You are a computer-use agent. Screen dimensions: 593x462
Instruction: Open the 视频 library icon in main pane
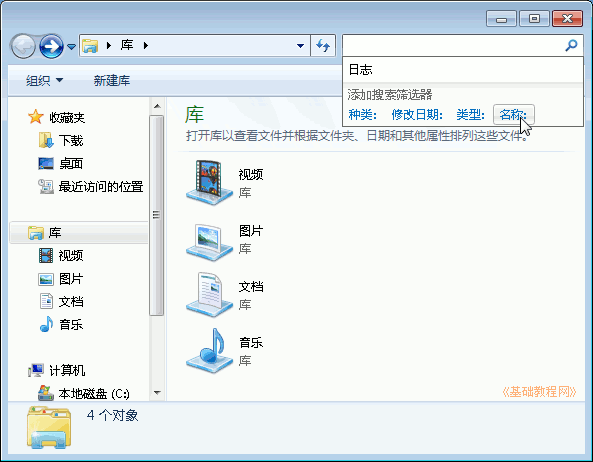pos(209,183)
